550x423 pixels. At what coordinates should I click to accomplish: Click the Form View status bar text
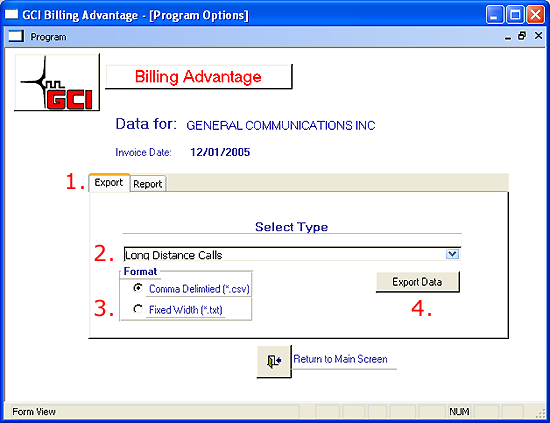[x=34, y=411]
